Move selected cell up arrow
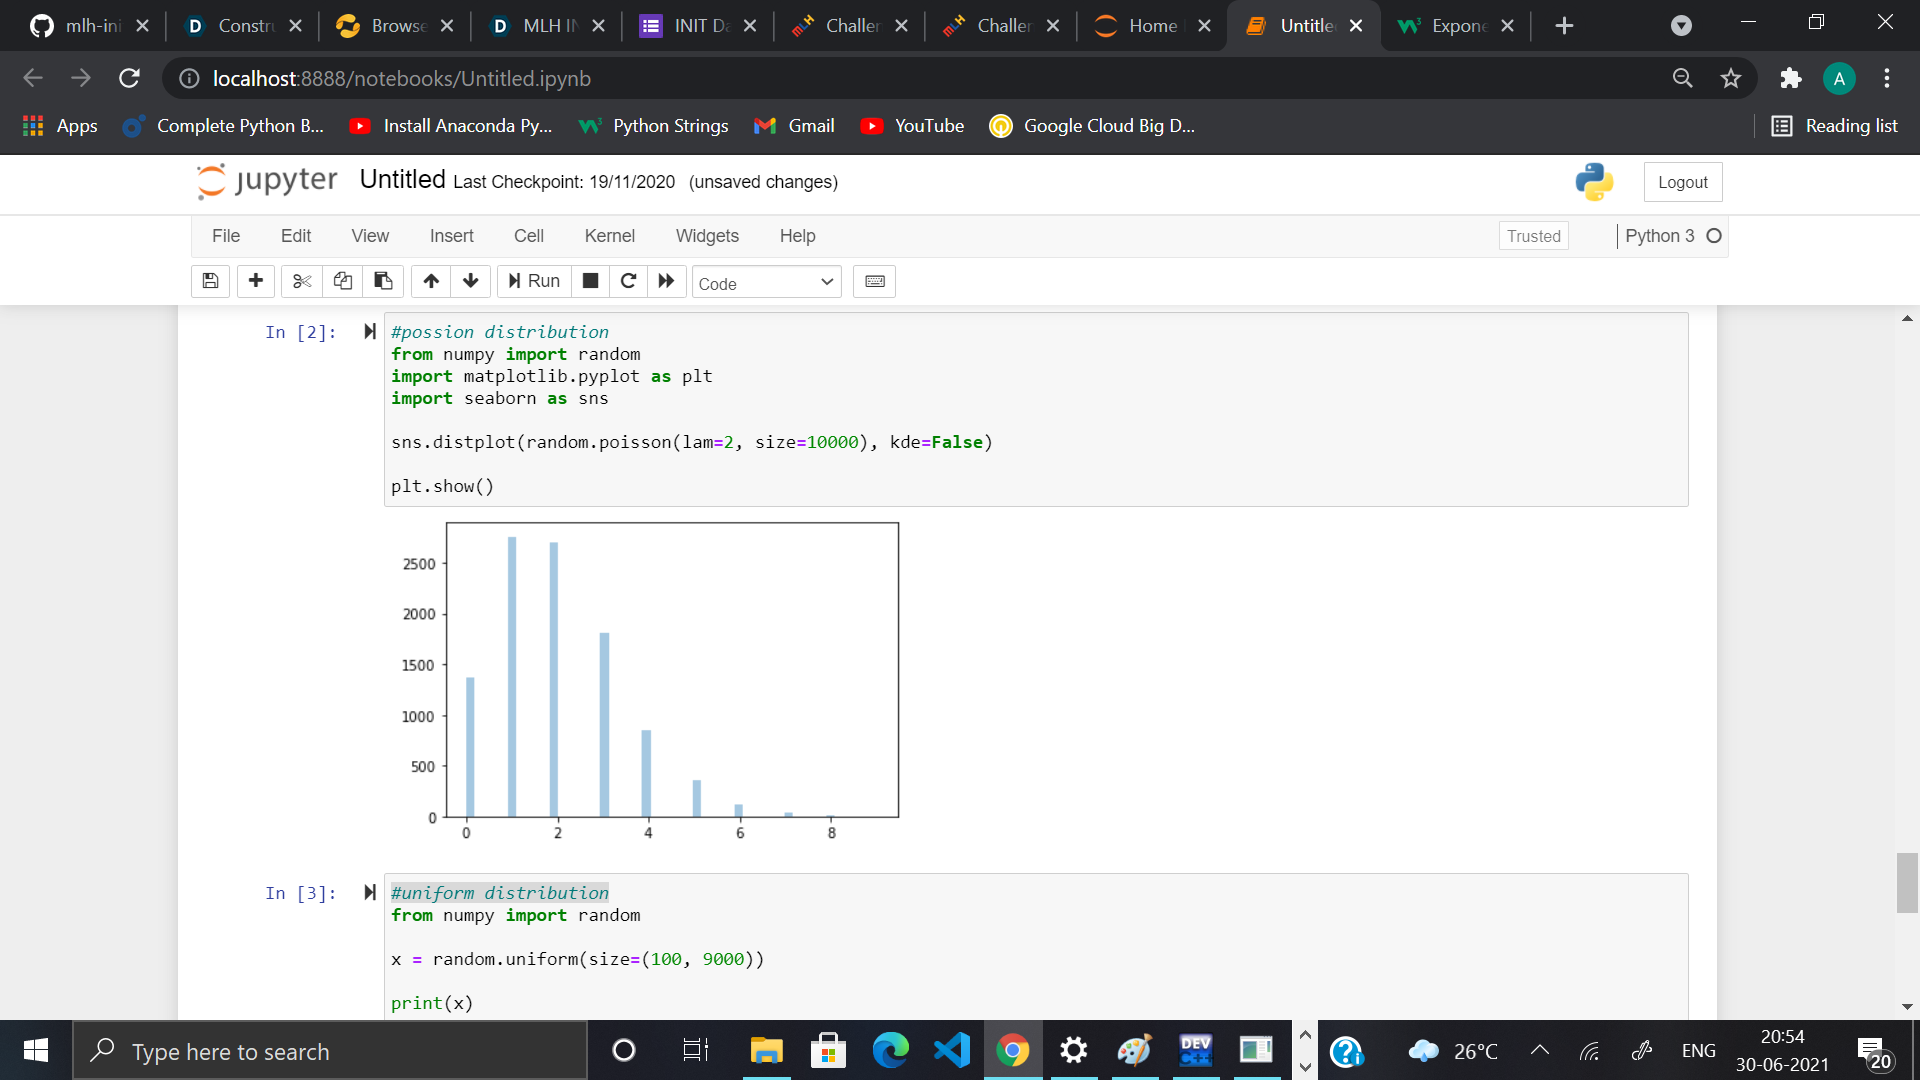1920x1080 pixels. (431, 281)
